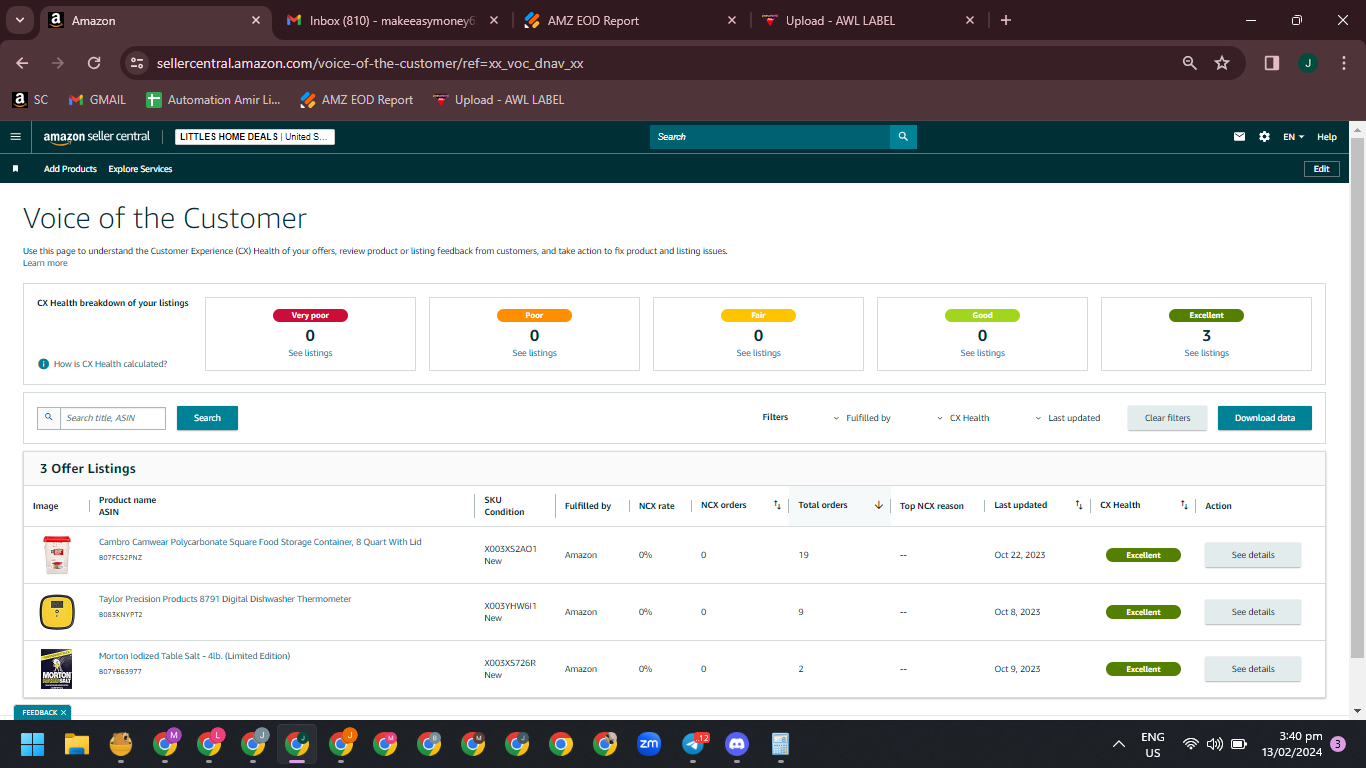
Task: Open Discord from the taskbar
Action: [x=737, y=744]
